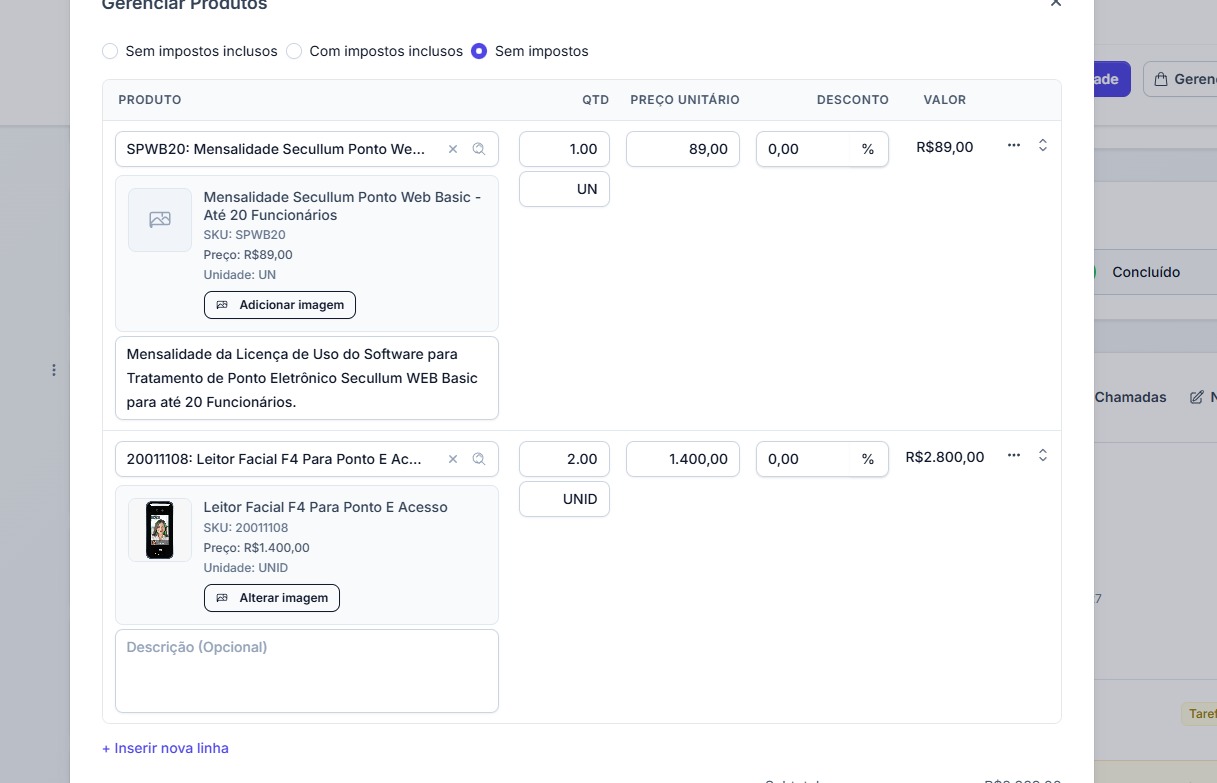
Task: Select the 'Sem impostos' radio option
Action: tap(479, 51)
